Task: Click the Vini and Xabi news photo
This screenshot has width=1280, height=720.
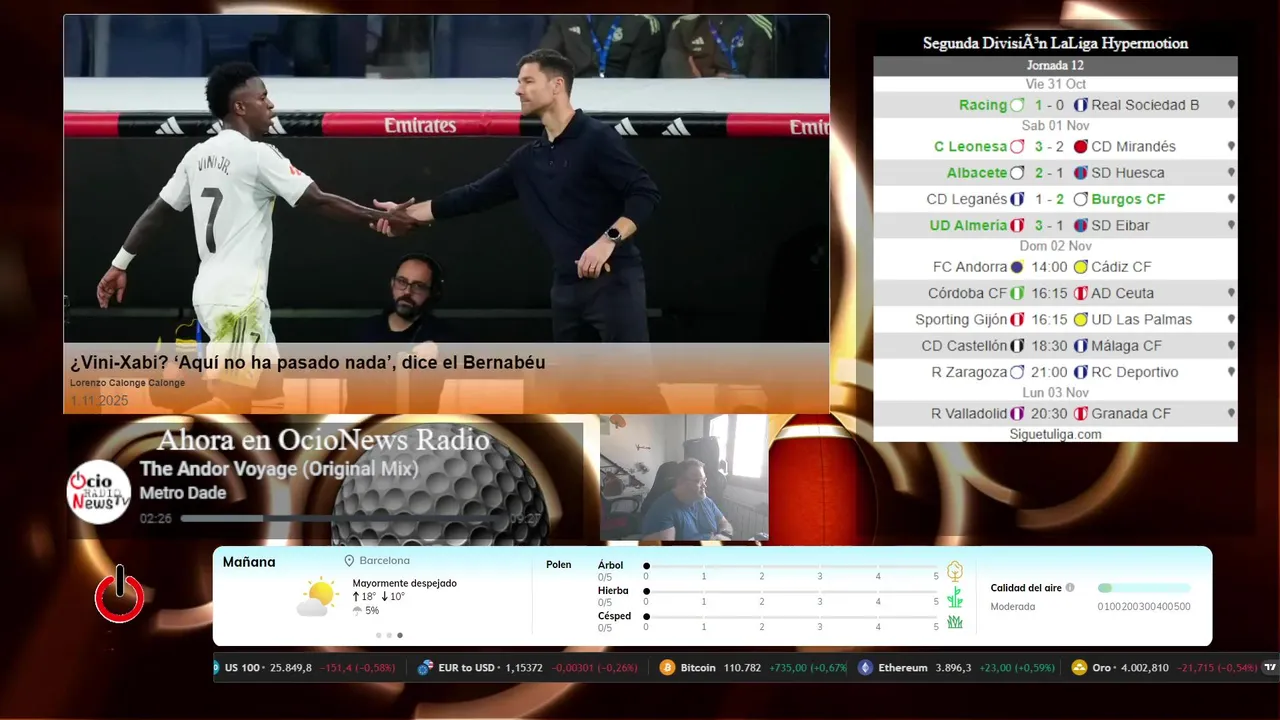Action: point(446,180)
